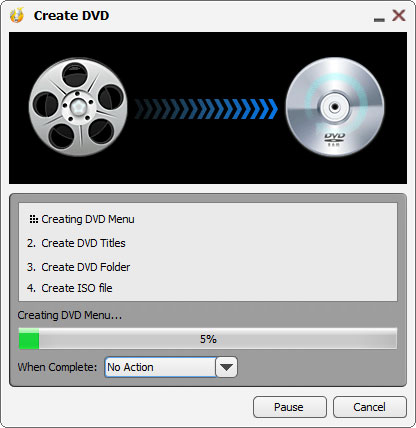Select step 4 Create ISO file
Screen dimensions: 416x428
[70, 288]
